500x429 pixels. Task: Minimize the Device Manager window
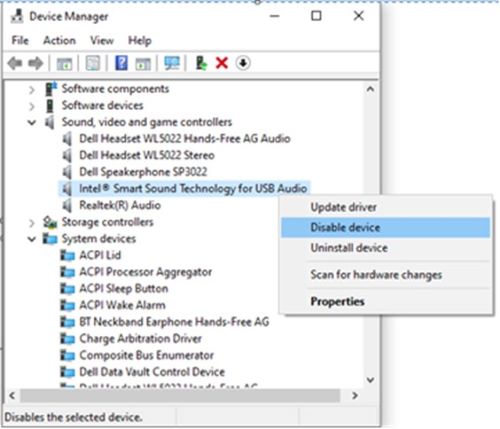tap(275, 16)
